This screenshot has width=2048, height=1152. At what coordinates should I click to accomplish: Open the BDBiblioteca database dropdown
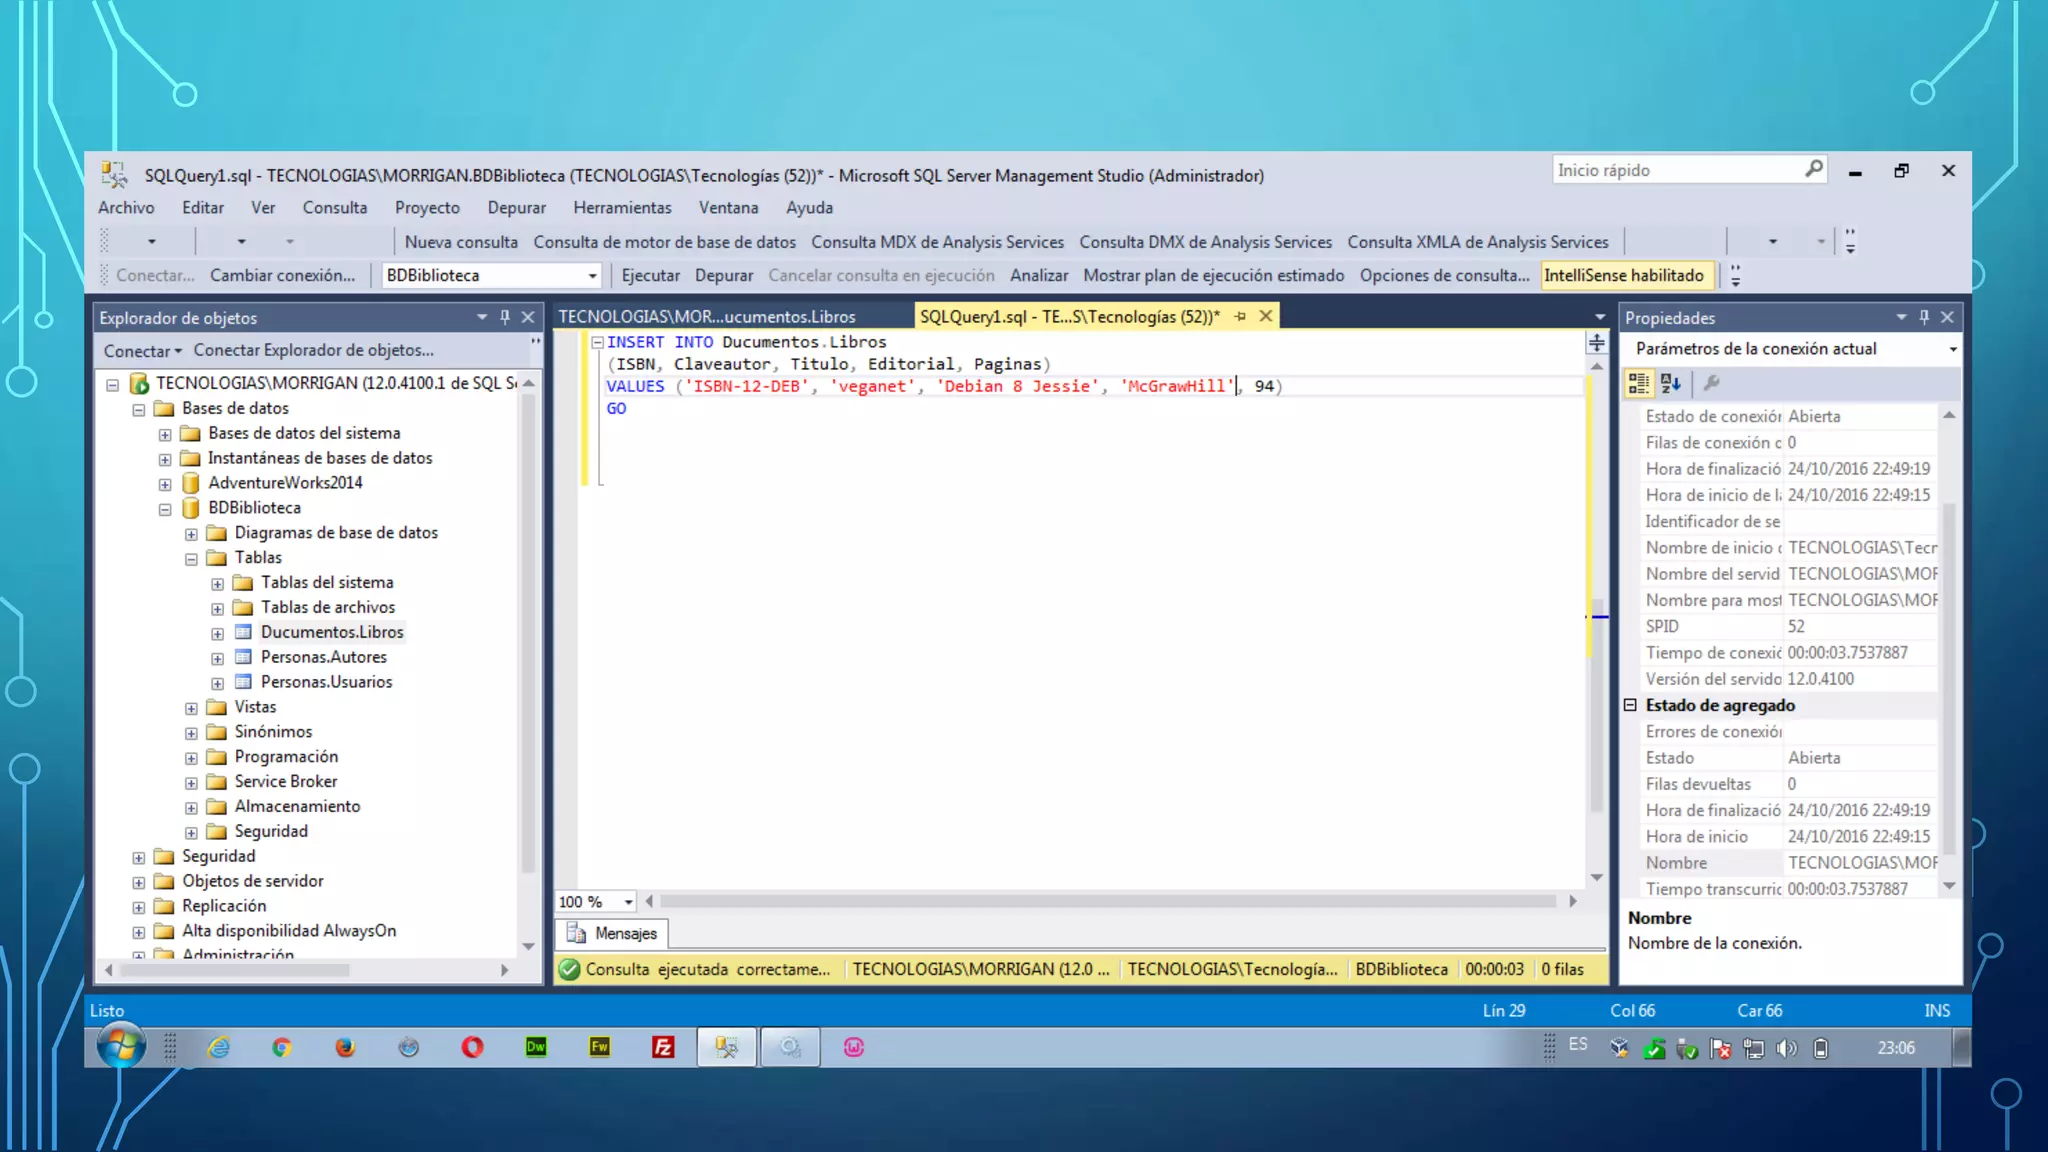tap(592, 275)
